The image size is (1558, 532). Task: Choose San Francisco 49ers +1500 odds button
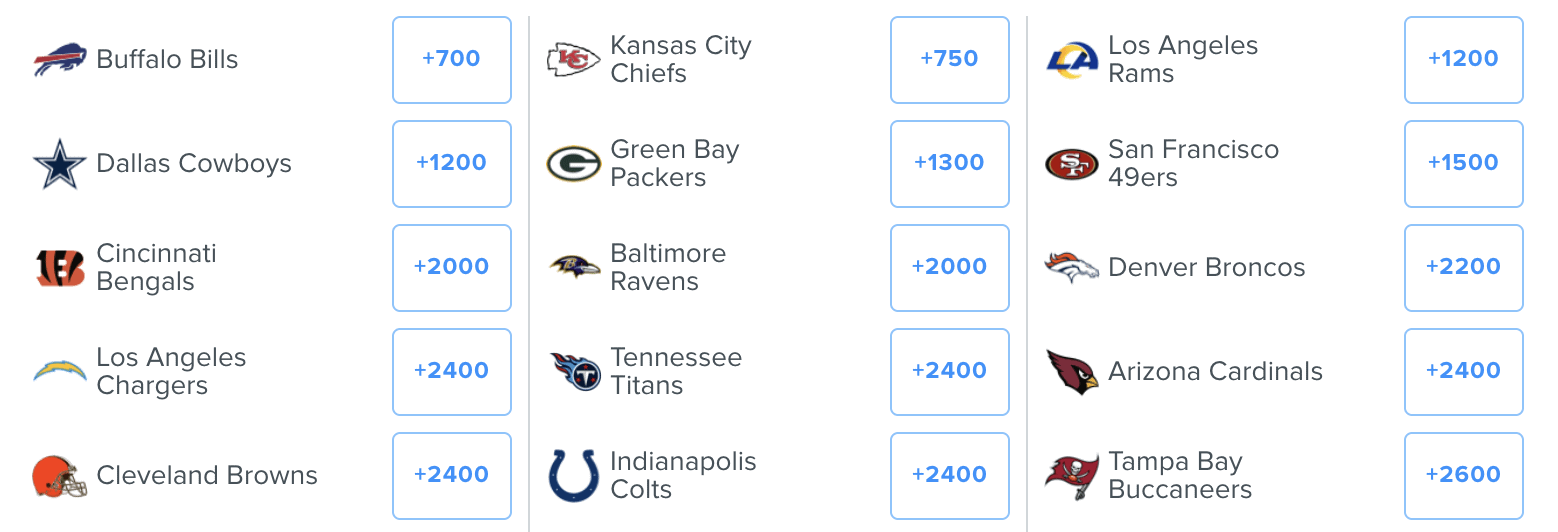pos(1464,164)
